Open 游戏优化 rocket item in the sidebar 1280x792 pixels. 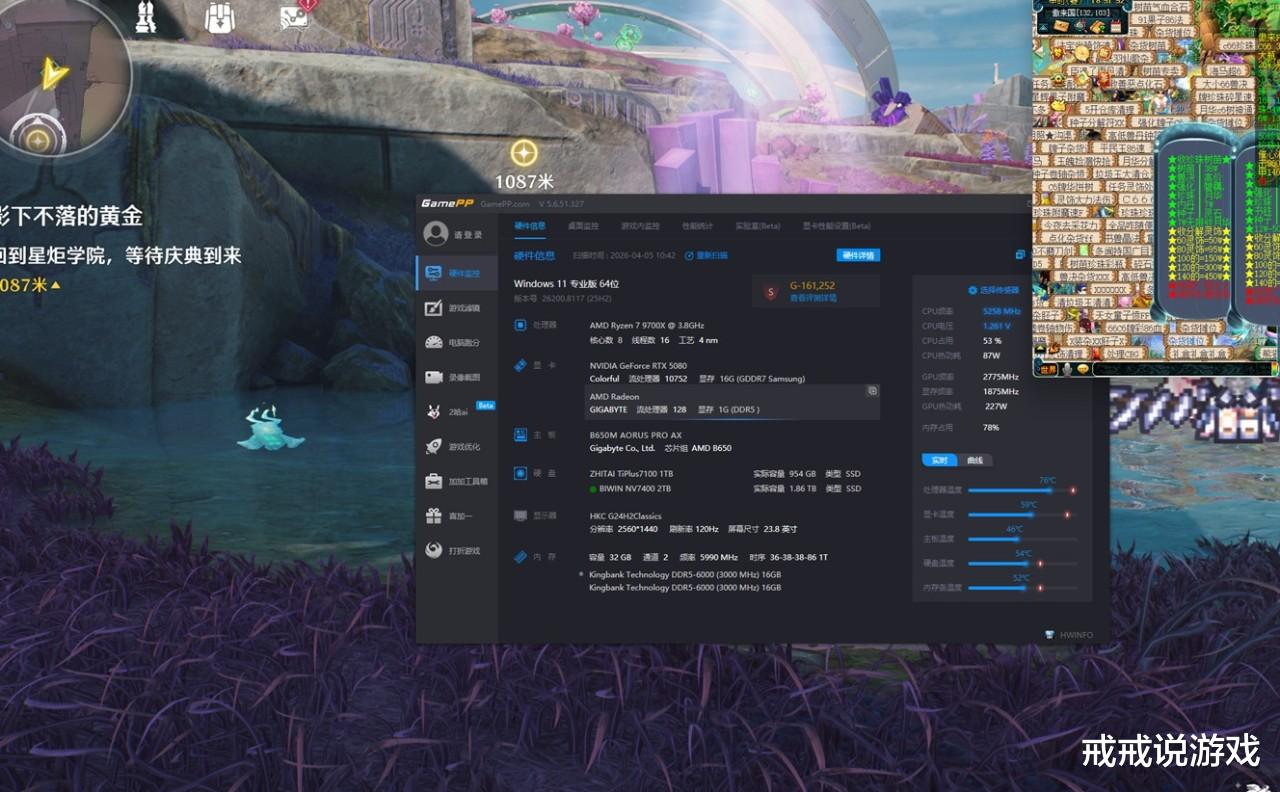pos(457,446)
